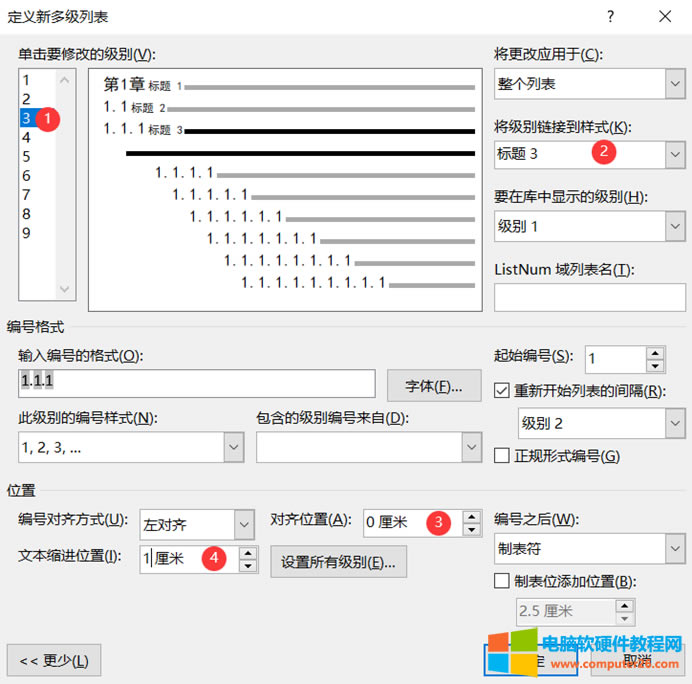Viewport: 692px width, 684px height.
Task: Open the 要在库中显示的级别 dropdown
Action: point(675,226)
